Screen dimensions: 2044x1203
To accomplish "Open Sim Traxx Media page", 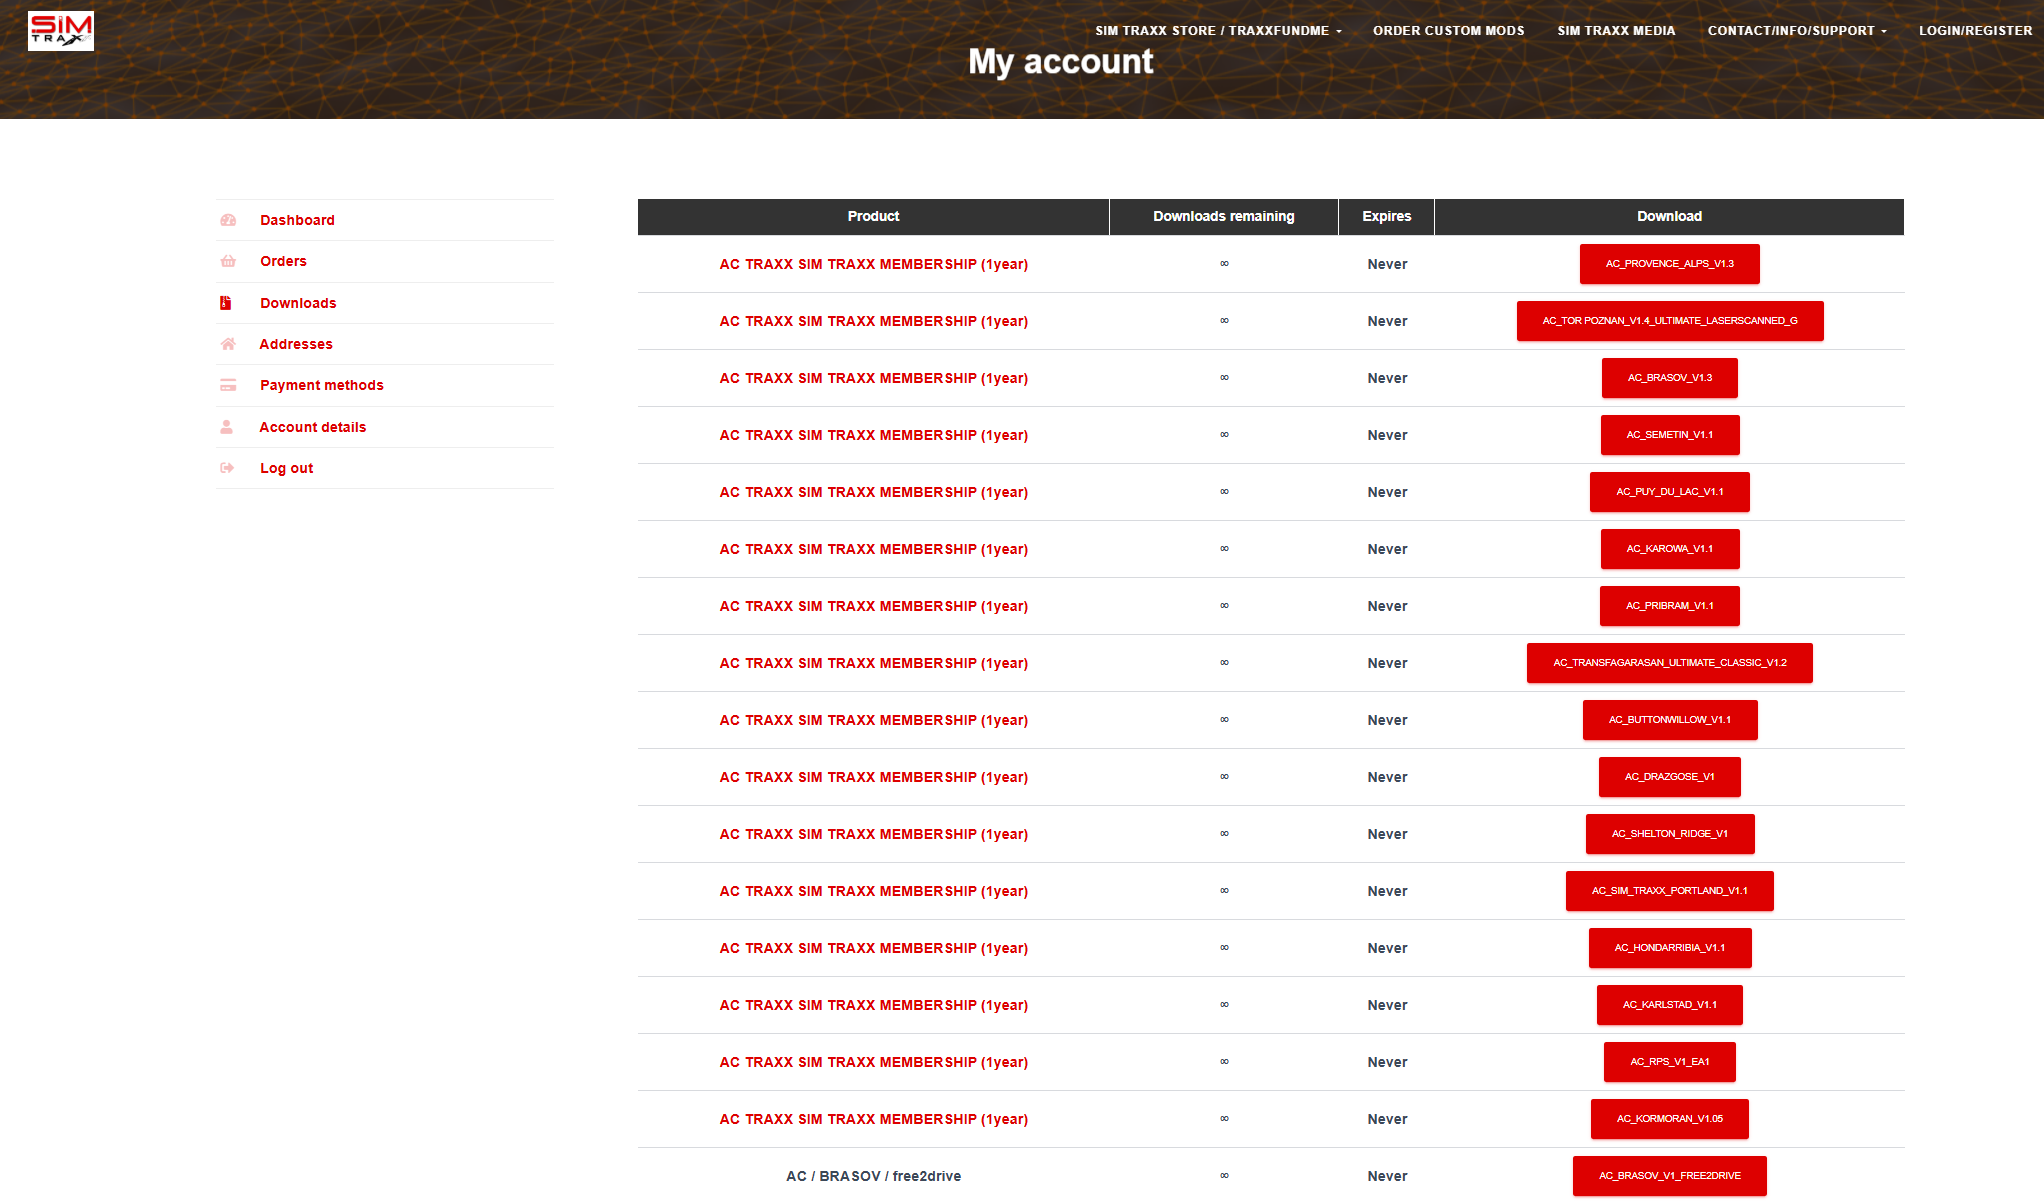I will [1616, 31].
